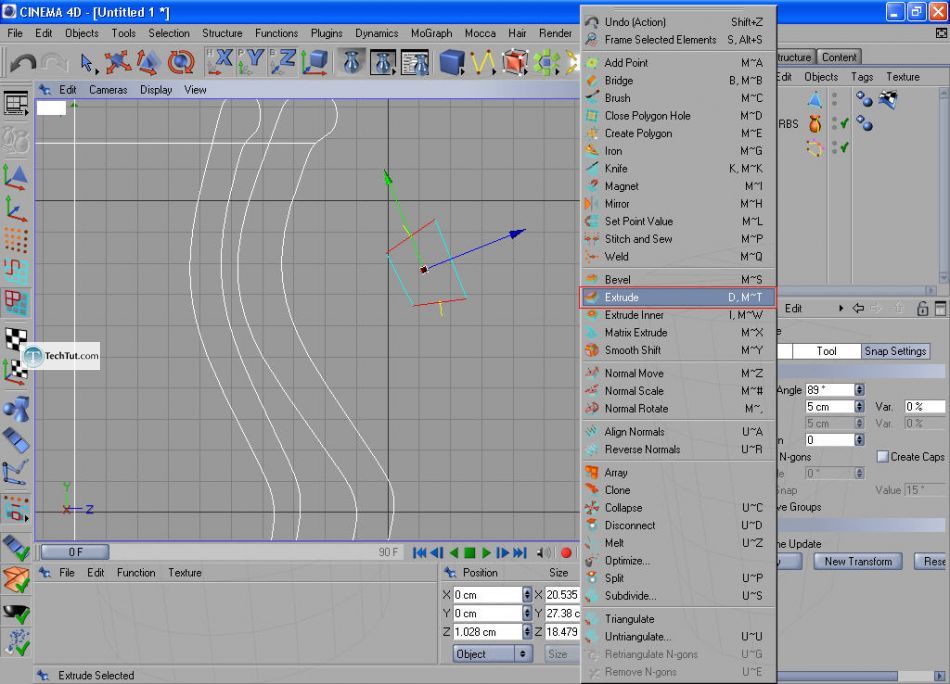Screen dimensions: 950x684
Task: Open Texture menu in material manager
Action: coord(185,573)
